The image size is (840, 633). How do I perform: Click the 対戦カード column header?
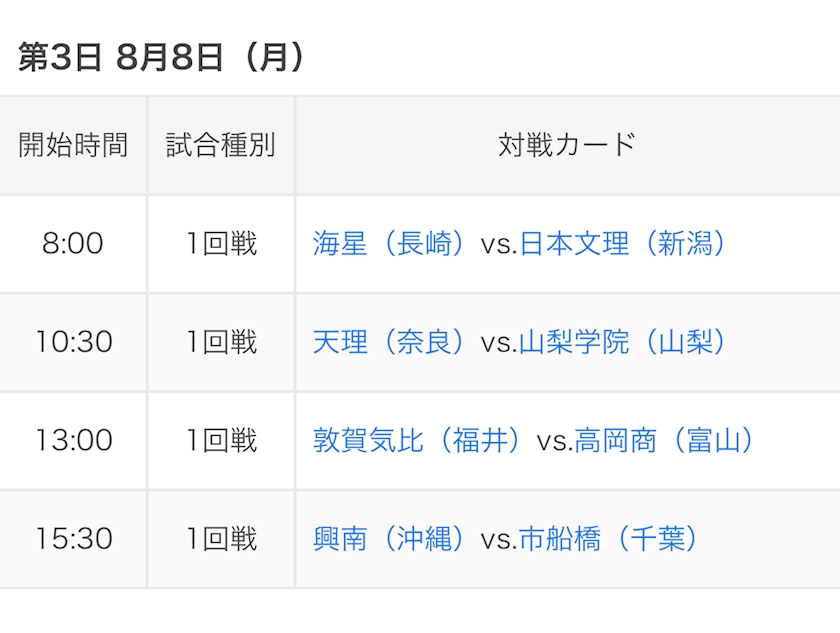(568, 145)
